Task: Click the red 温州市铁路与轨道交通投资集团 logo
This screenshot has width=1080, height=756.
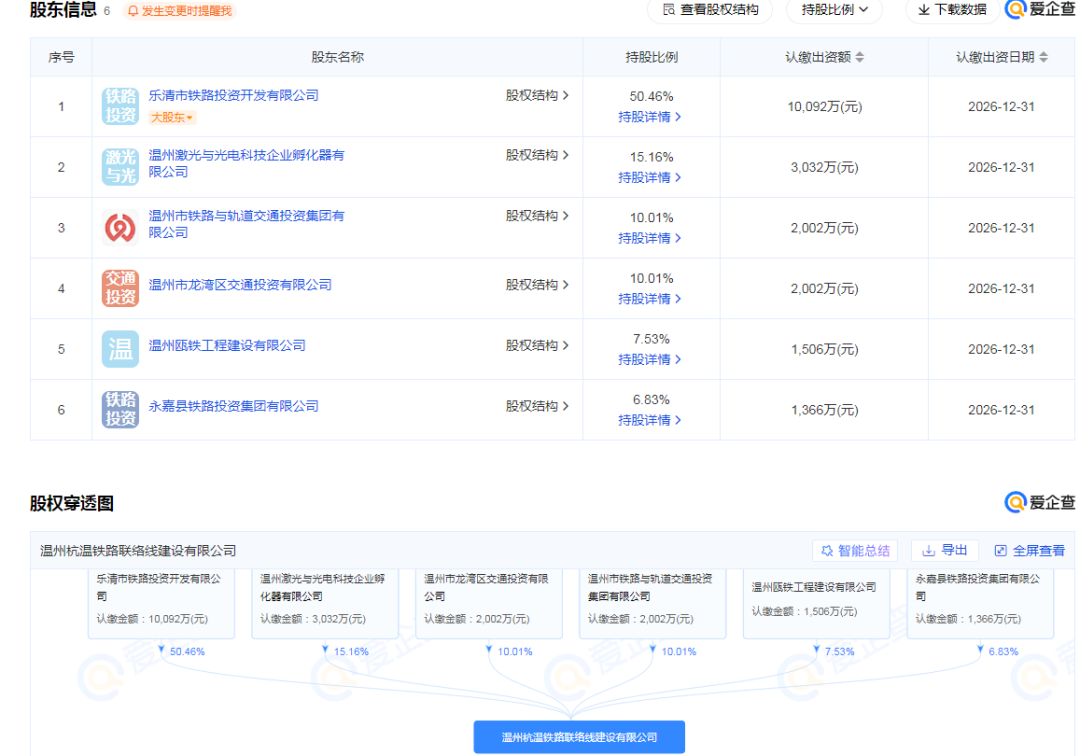Action: pos(120,228)
